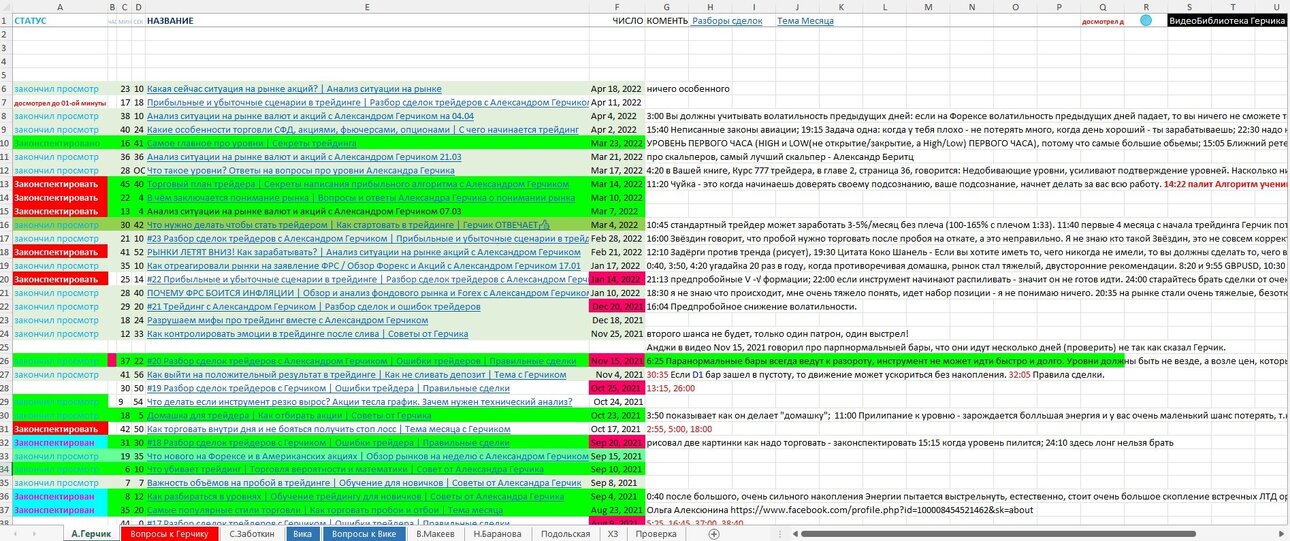Switch to the А.Герчик sheet tab
The height and width of the screenshot is (541, 1290).
pyautogui.click(x=91, y=534)
